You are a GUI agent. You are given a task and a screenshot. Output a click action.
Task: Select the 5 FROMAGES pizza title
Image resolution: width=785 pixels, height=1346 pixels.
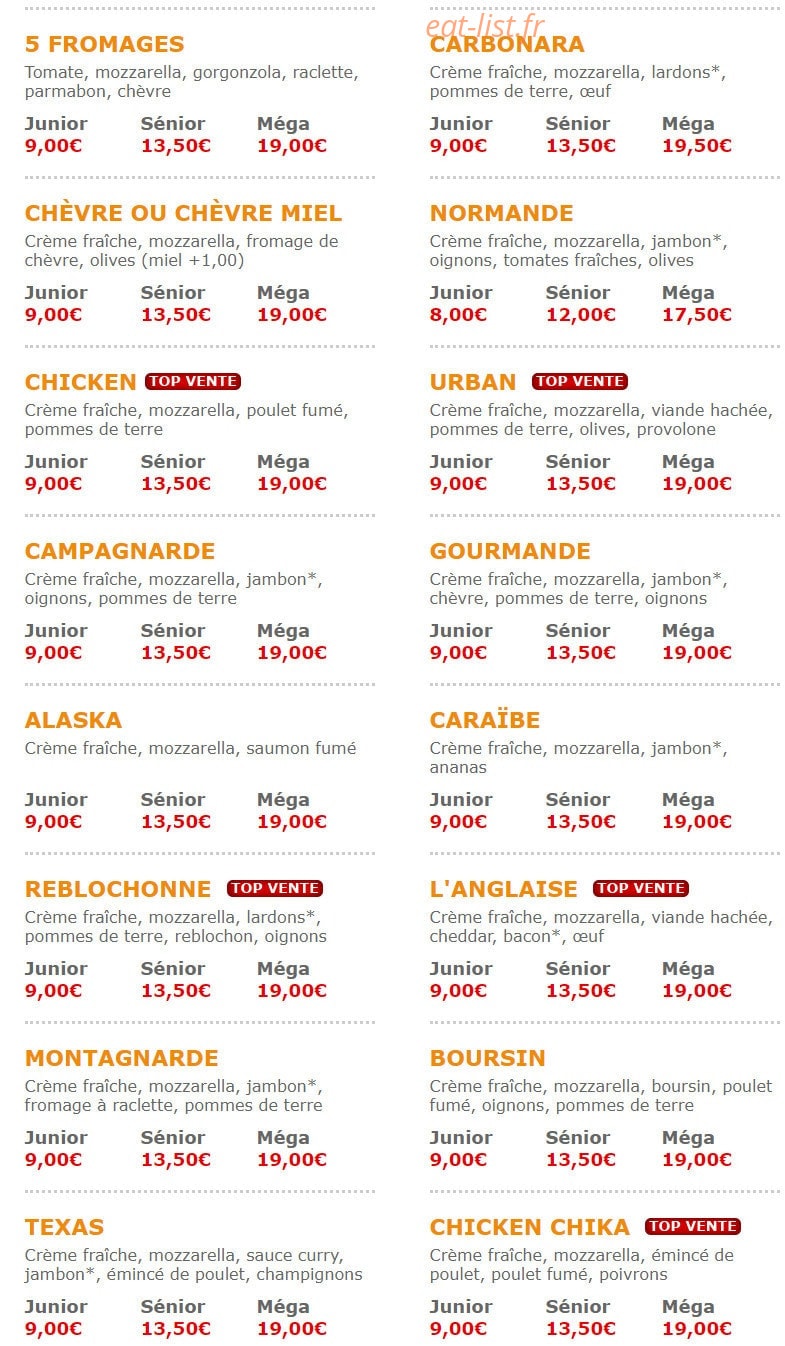point(104,44)
